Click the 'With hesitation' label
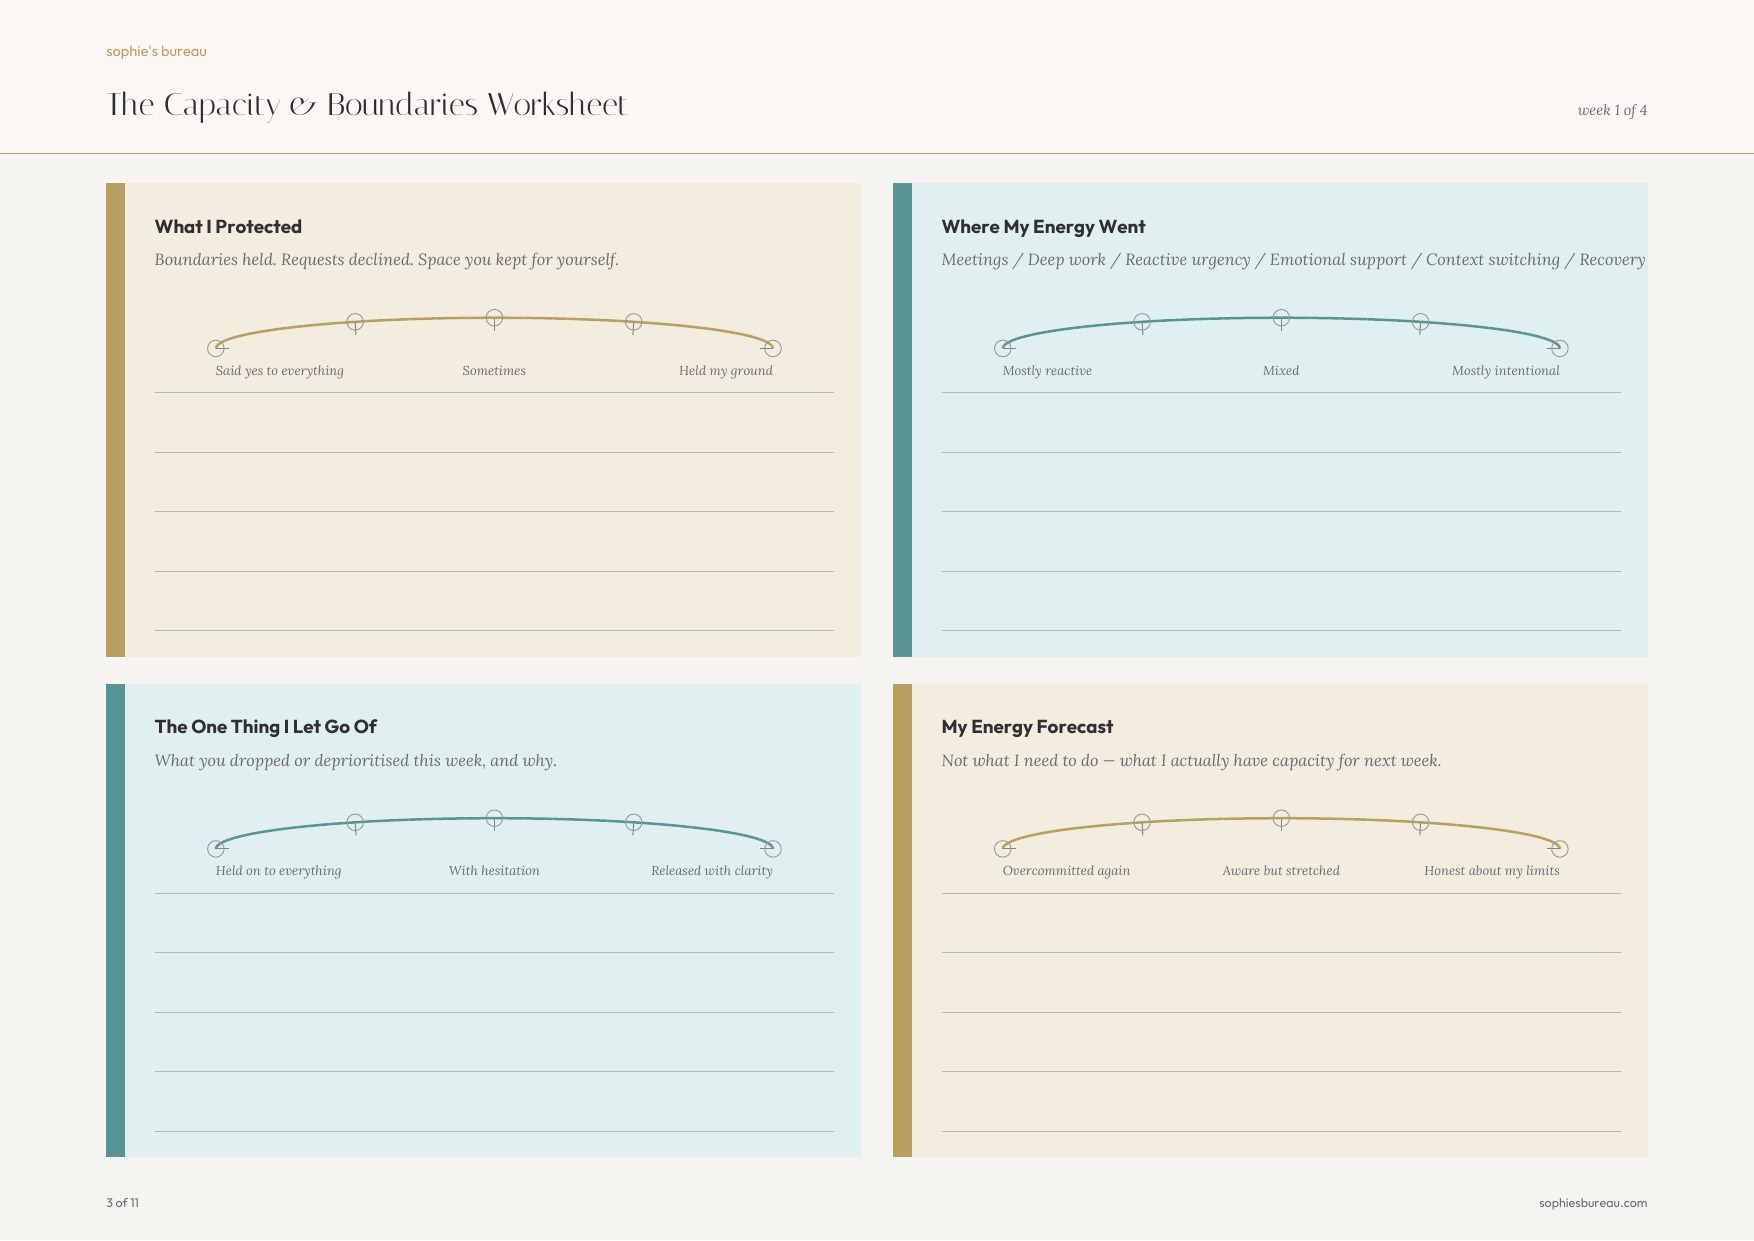This screenshot has width=1754, height=1241. click(494, 871)
